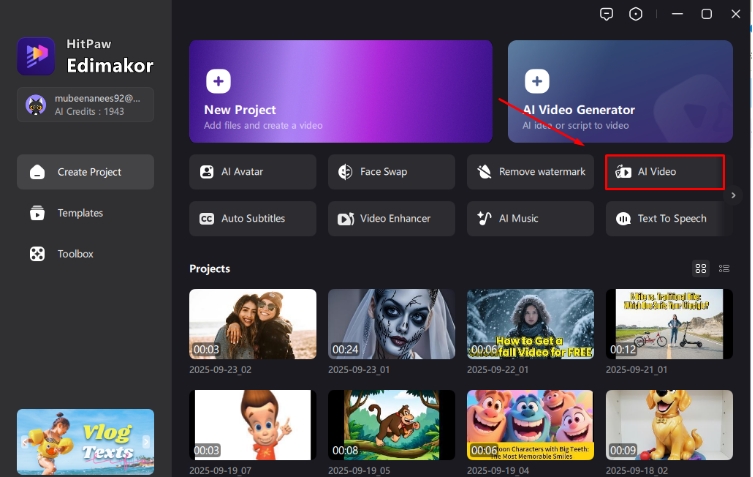
Task: Click the 'AI Credits : 1943' text
Action: (x=89, y=111)
